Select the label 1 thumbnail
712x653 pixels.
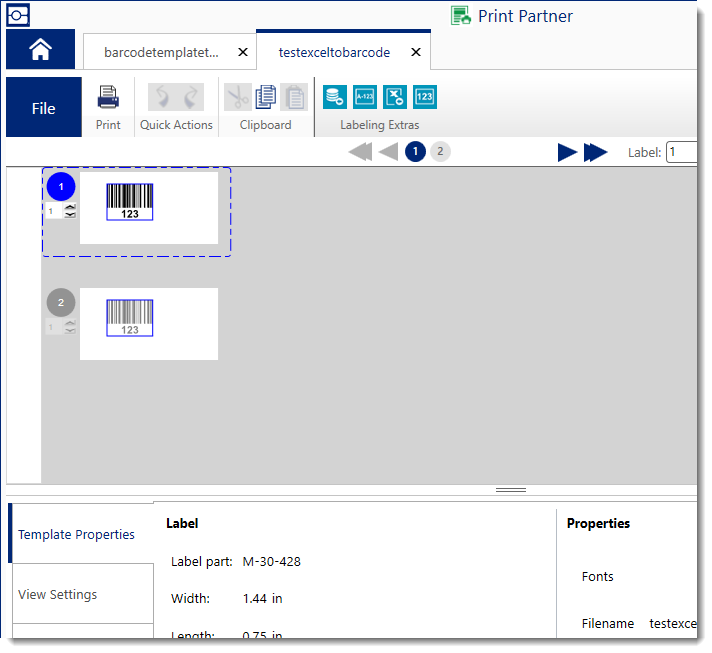149,208
